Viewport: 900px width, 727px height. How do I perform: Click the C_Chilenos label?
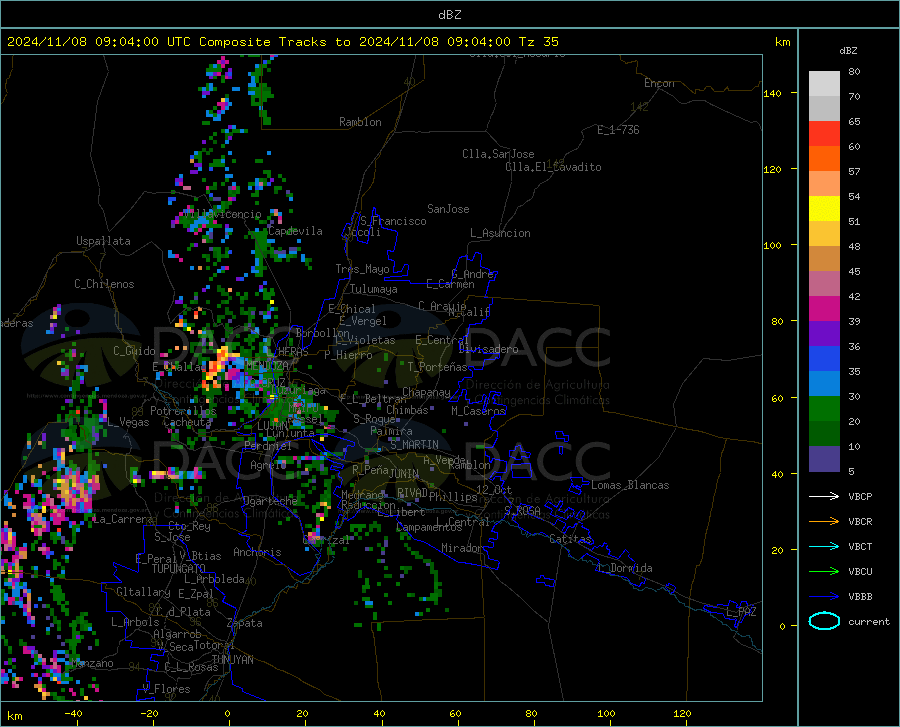pos(104,284)
